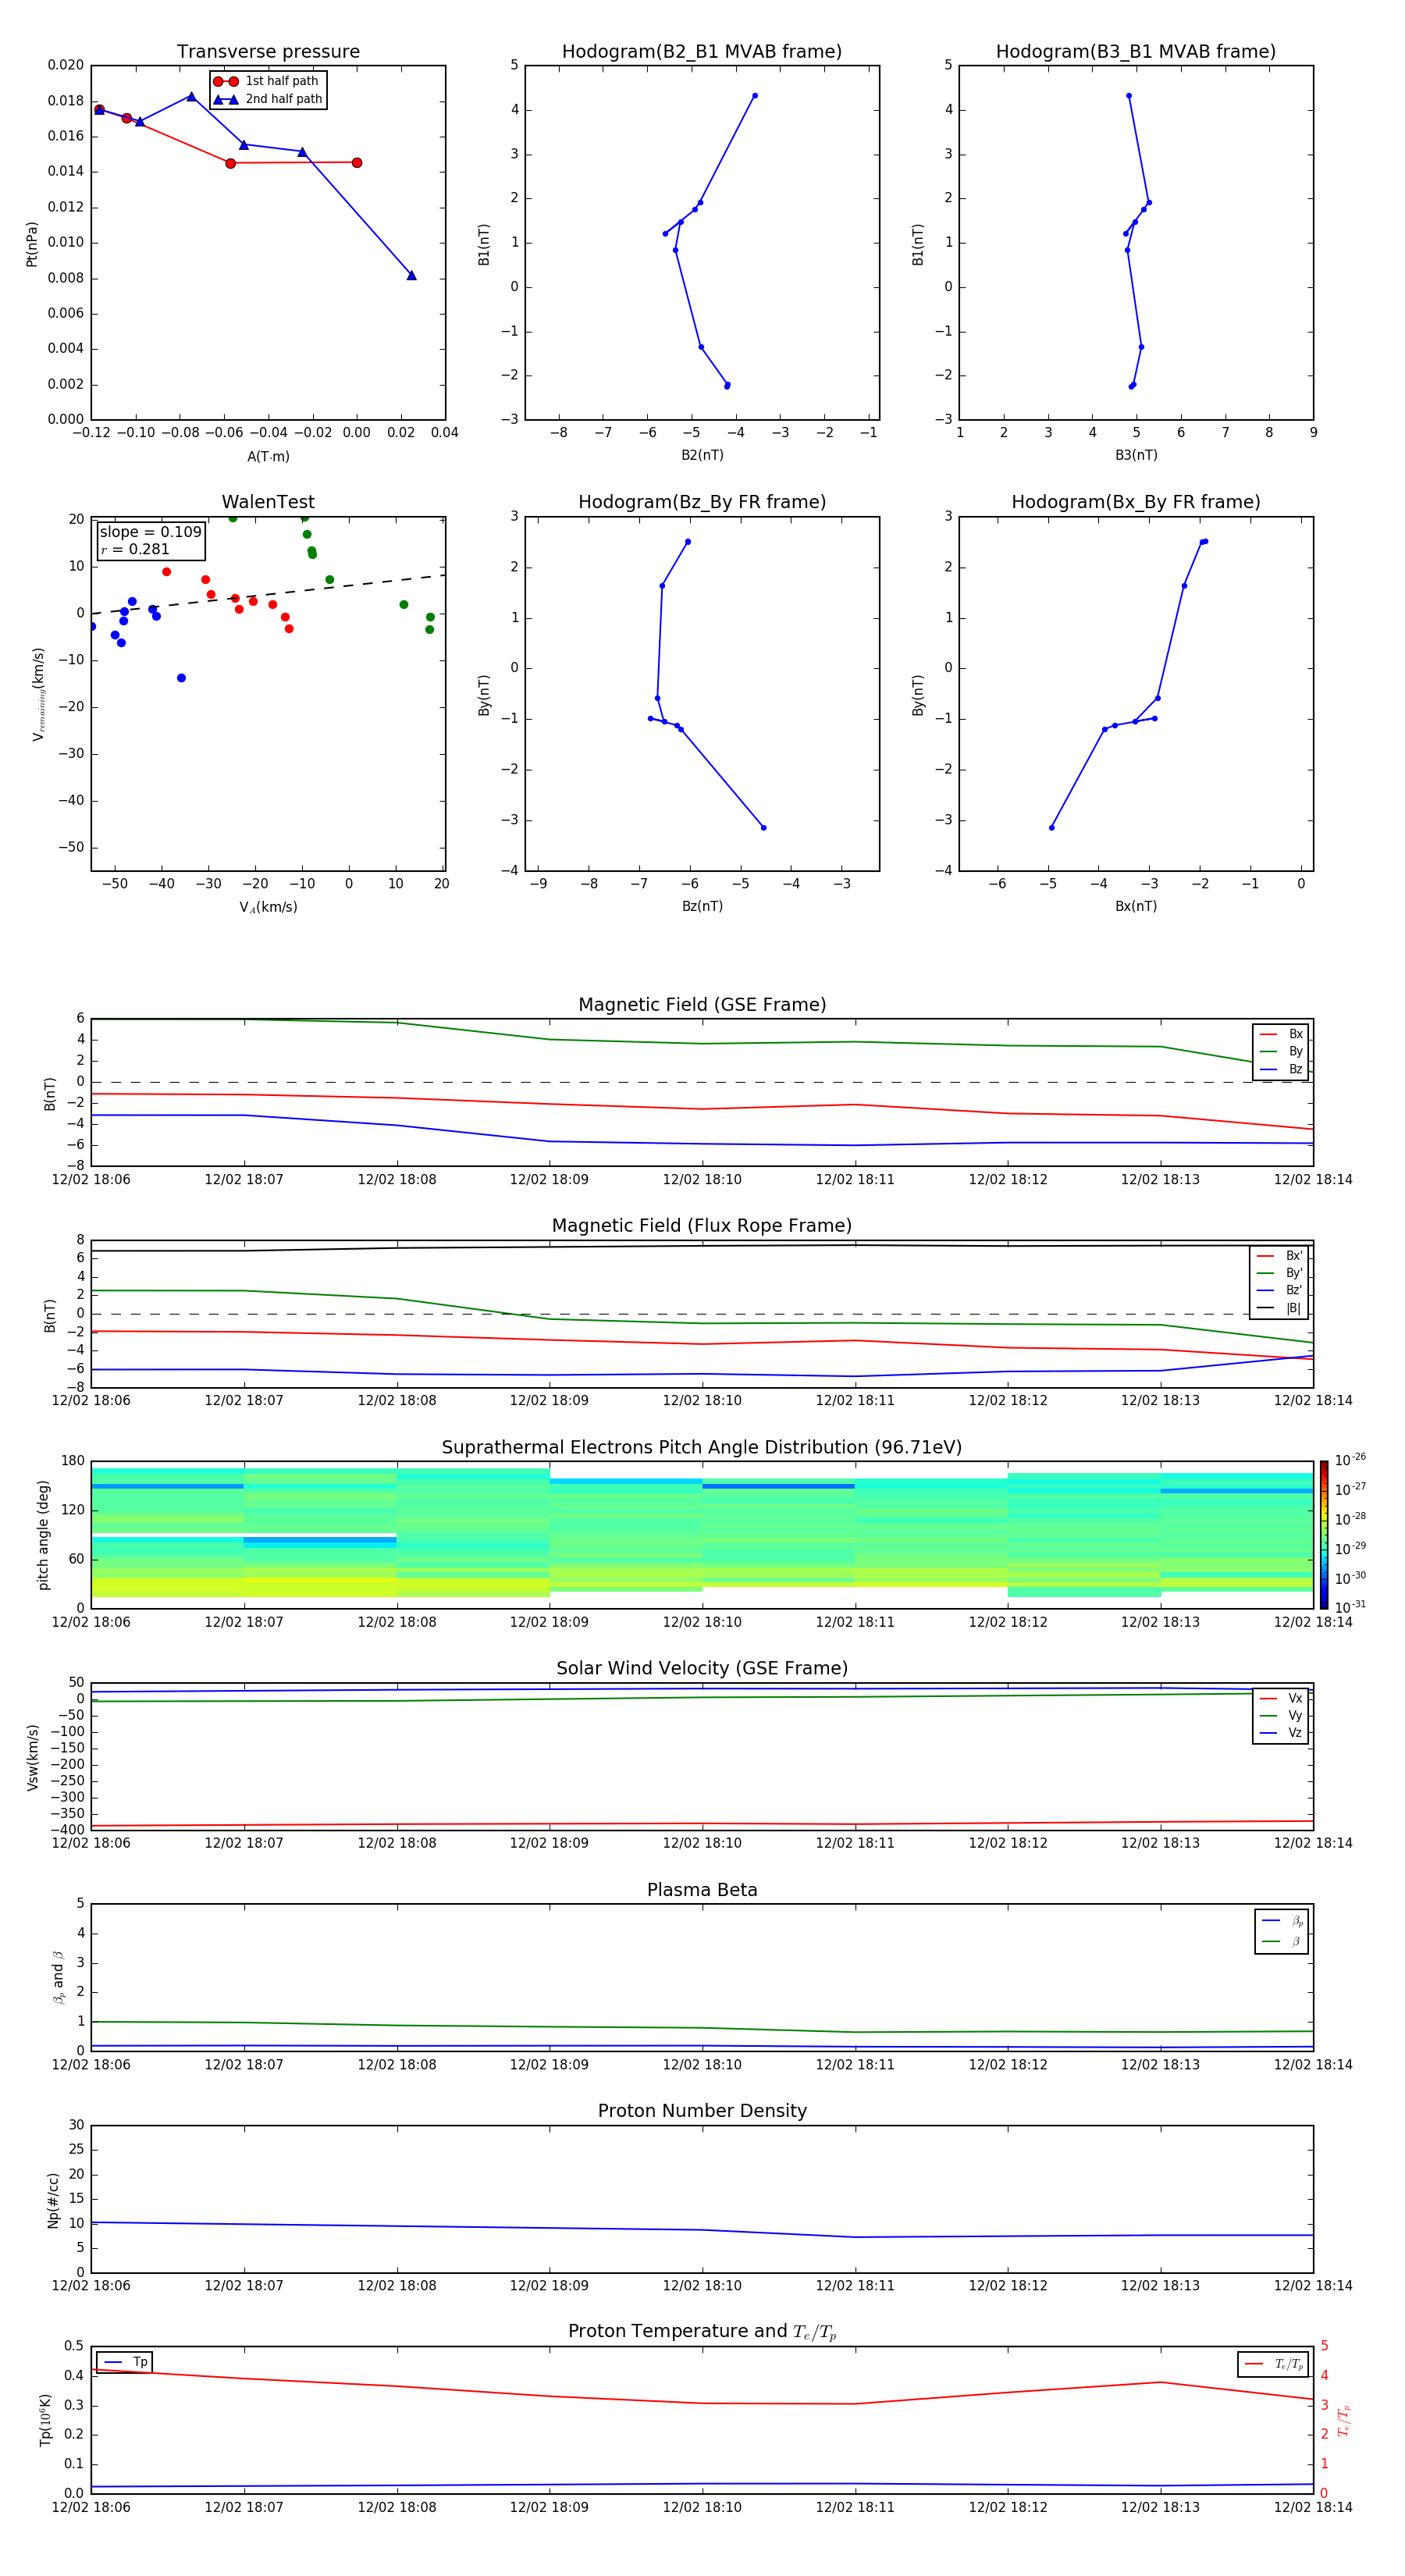Click the Proton Number Density title

coord(702,2112)
